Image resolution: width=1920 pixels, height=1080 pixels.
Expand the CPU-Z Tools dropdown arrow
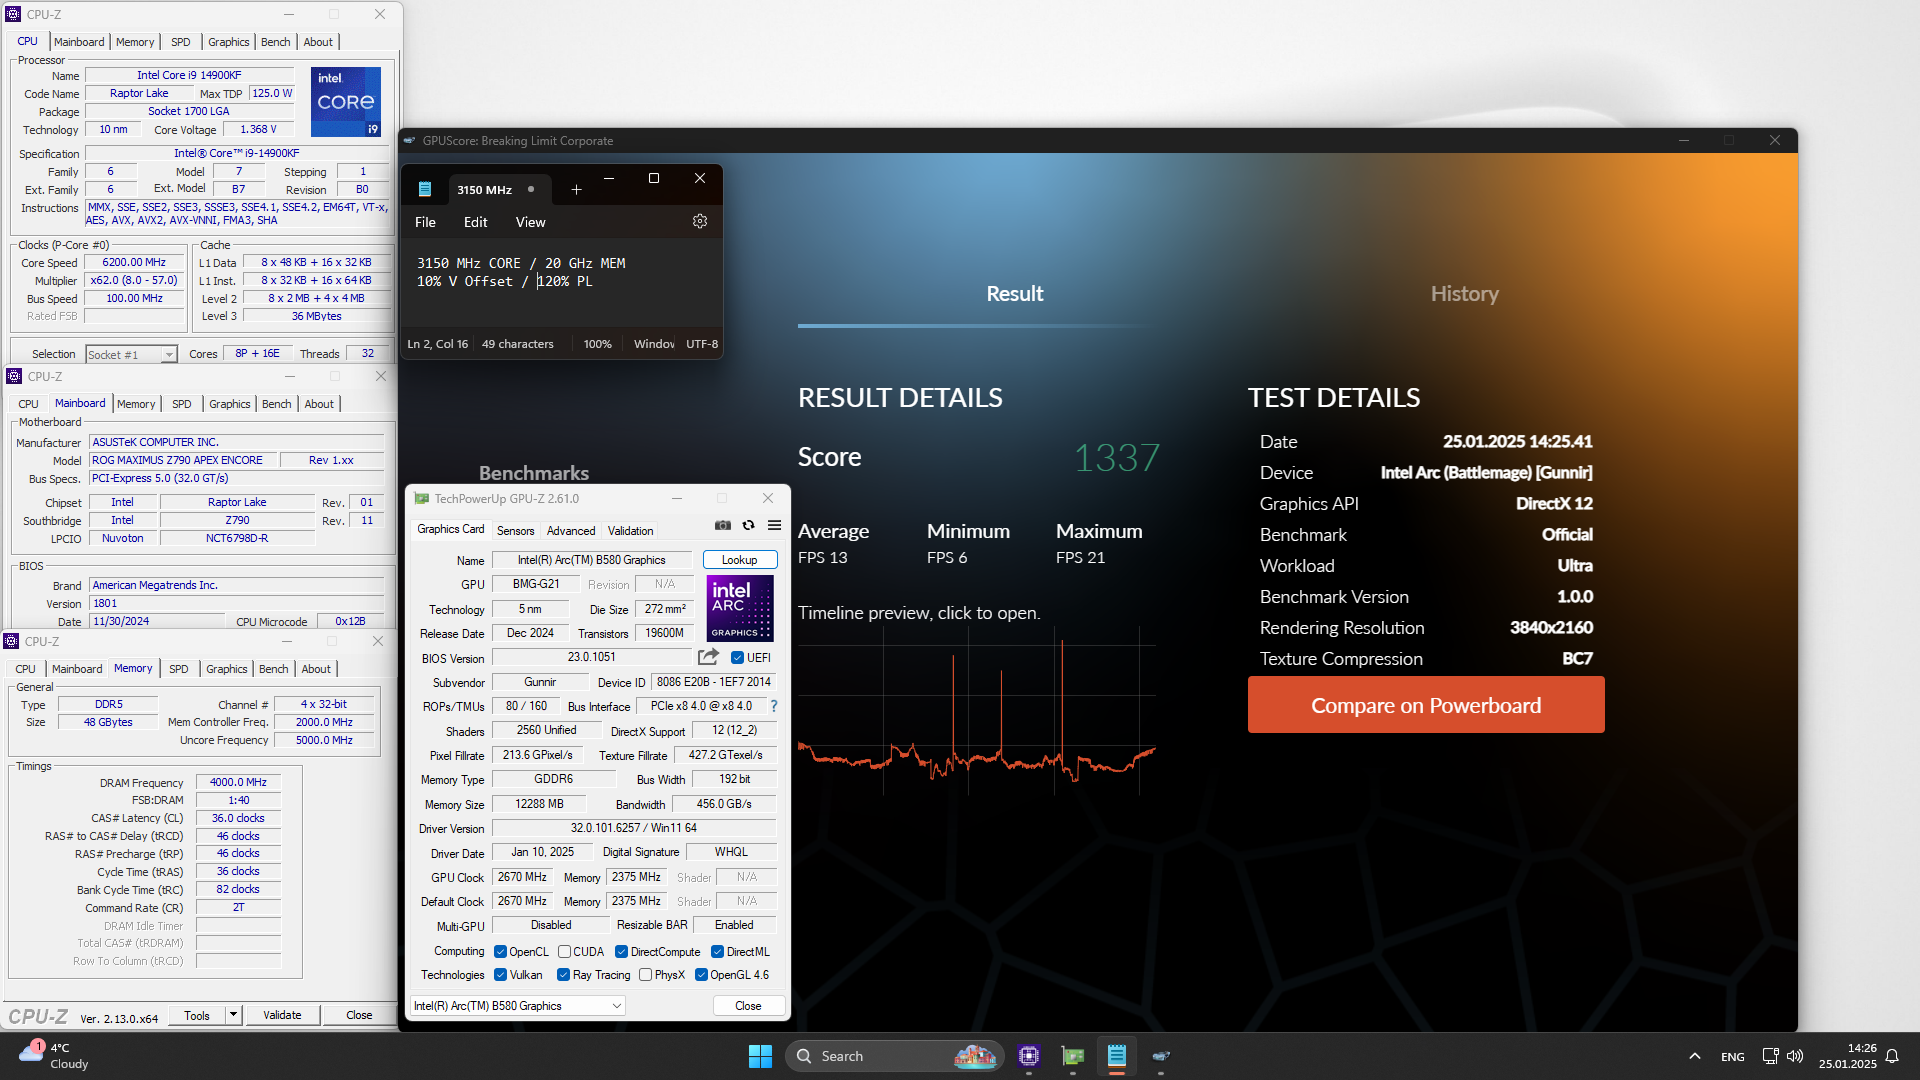tap(233, 1014)
